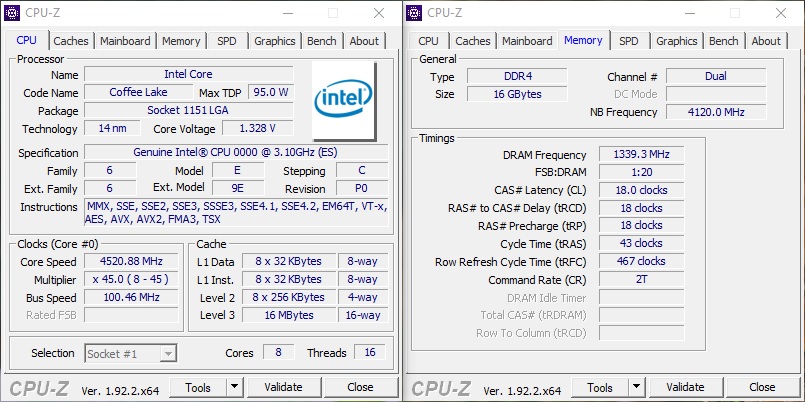This screenshot has width=805, height=402.
Task: Click the NB Frequency value '4120.0 MHz'
Action: (x=716, y=112)
